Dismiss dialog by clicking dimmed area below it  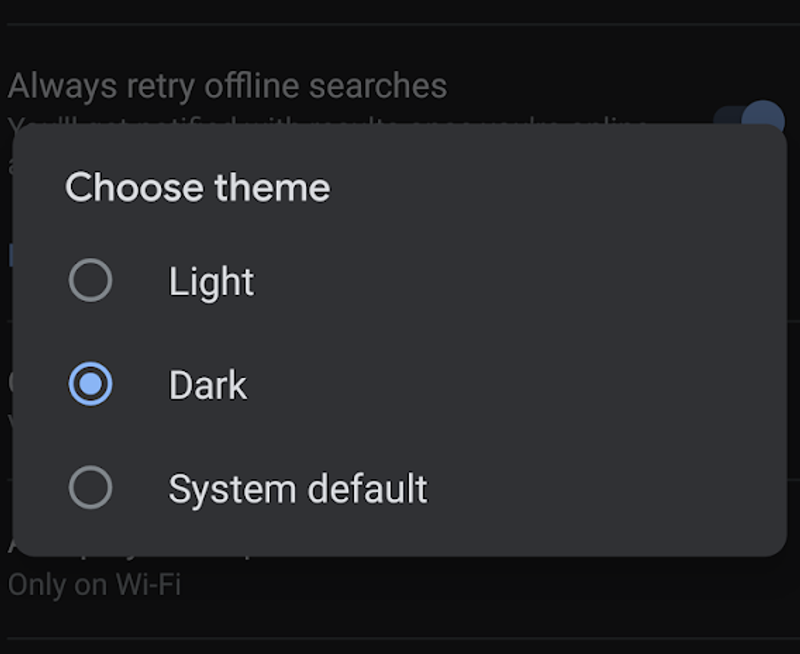pyautogui.click(x=400, y=610)
